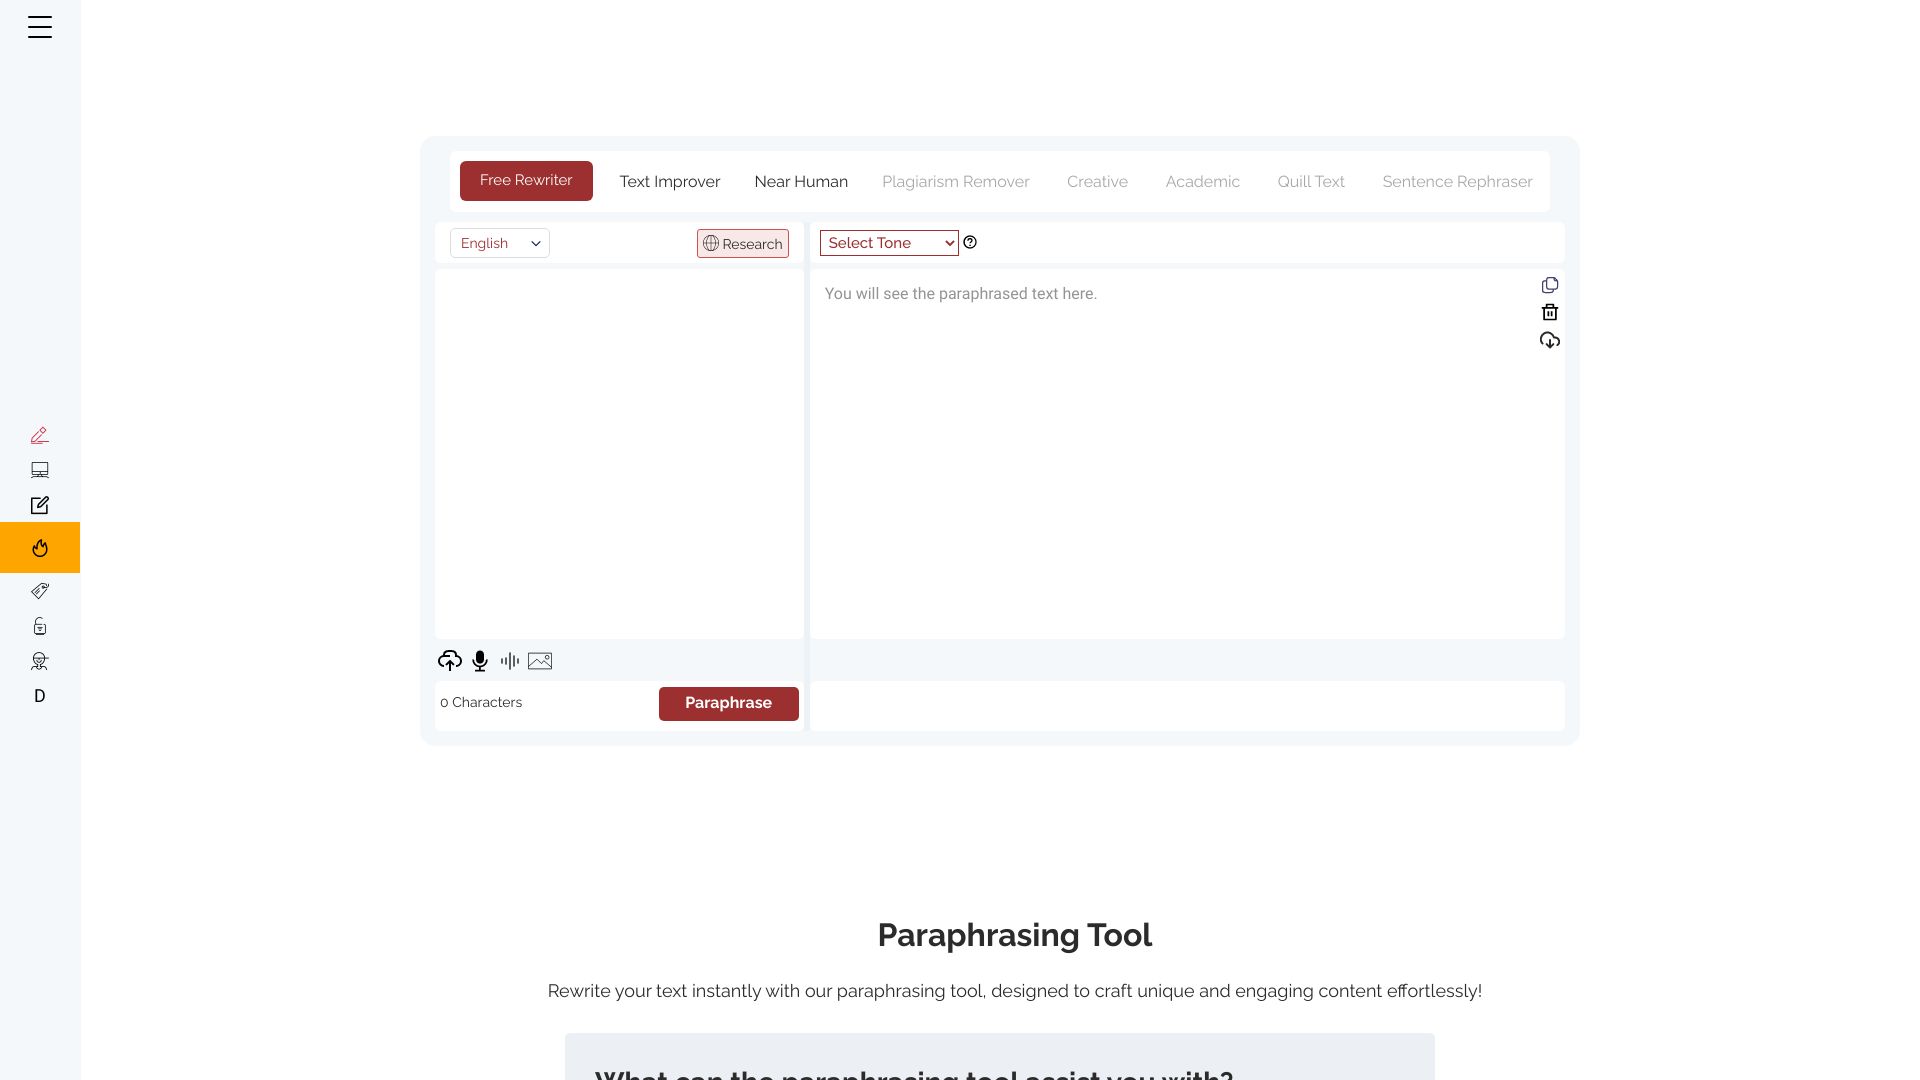Screen dimensions: 1920x1080
Task: Enable the Research toggle button
Action: point(742,243)
